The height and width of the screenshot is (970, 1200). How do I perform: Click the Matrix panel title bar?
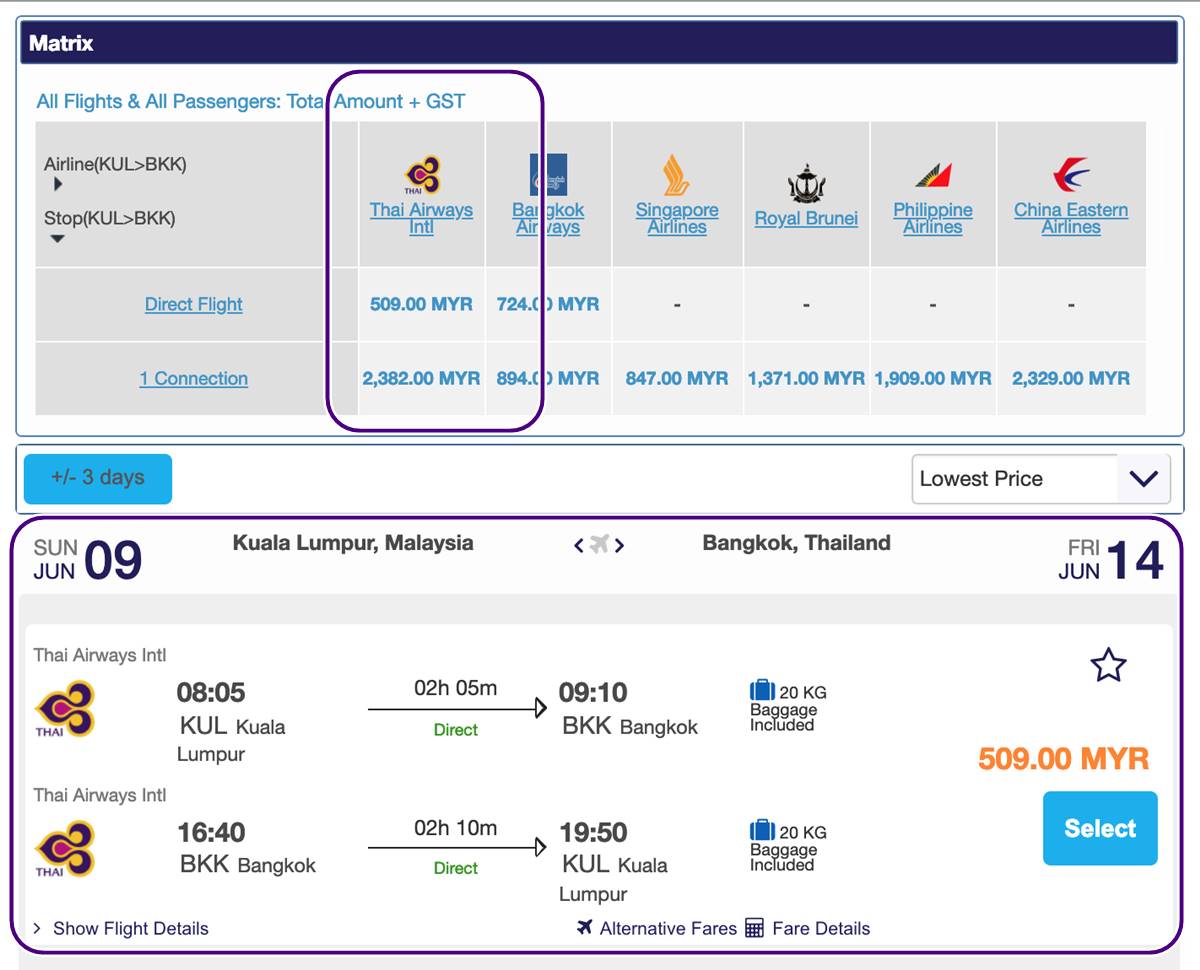598,43
